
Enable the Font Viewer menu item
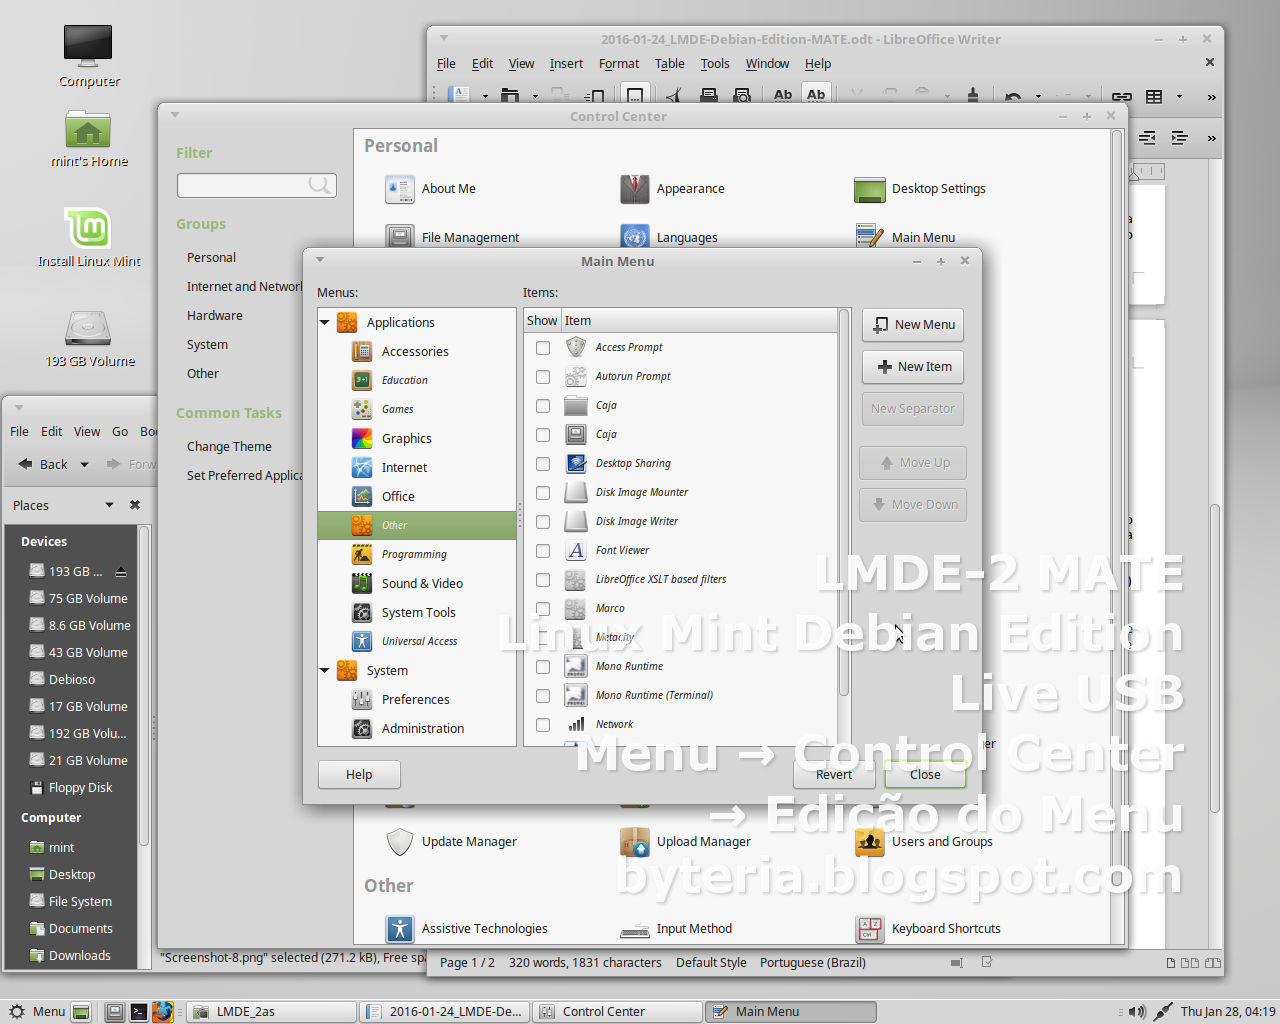543,551
